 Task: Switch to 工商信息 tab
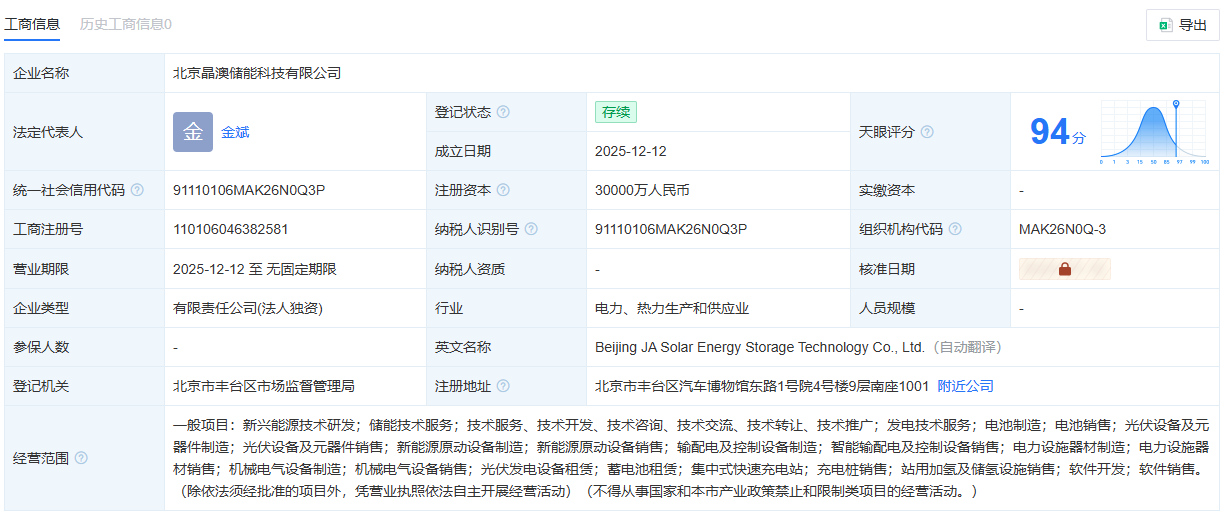pos(32,24)
